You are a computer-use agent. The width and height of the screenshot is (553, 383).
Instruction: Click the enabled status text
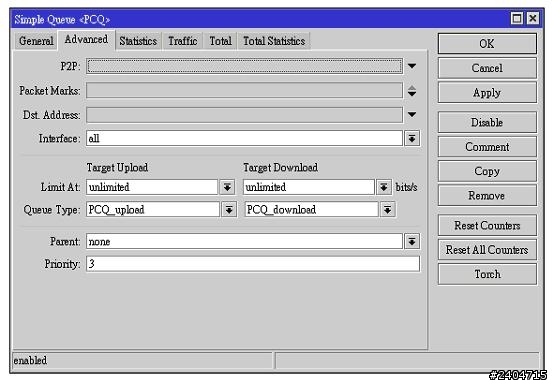30,360
